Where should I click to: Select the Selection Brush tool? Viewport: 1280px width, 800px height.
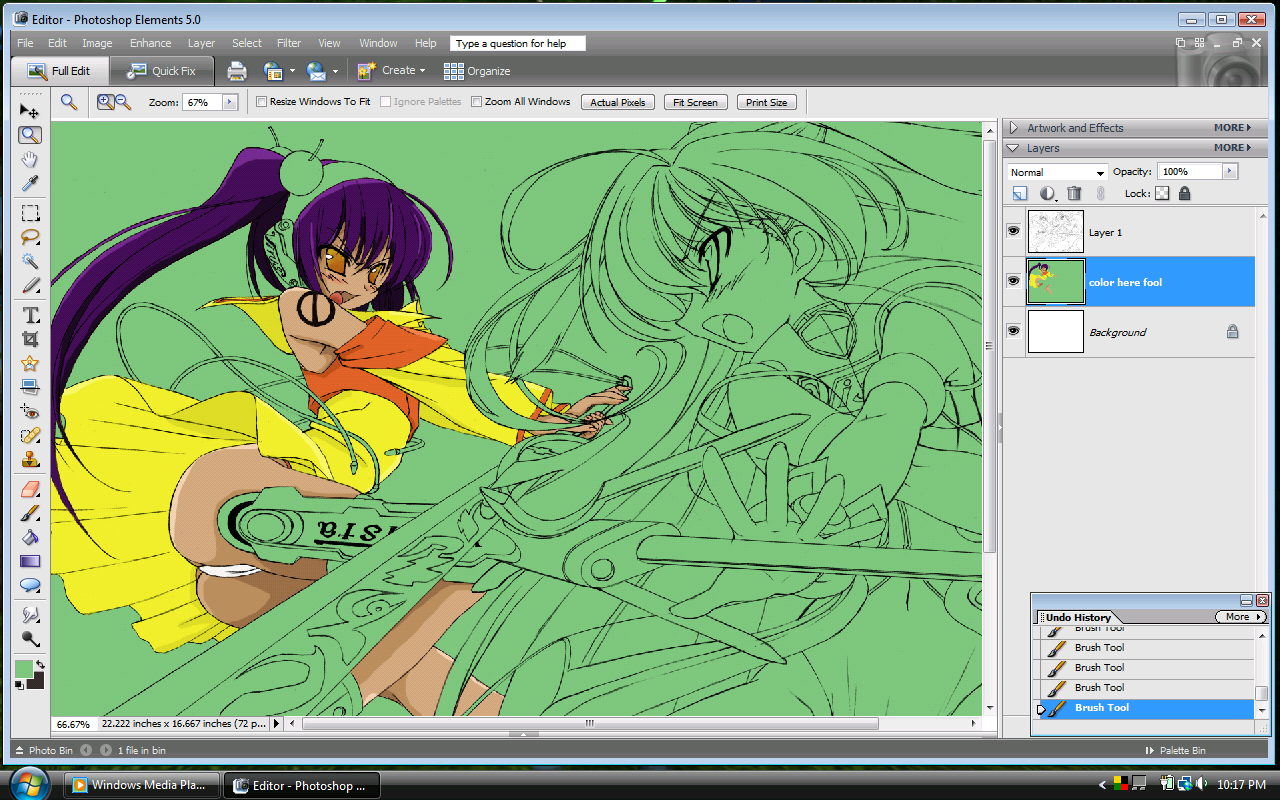[30, 286]
